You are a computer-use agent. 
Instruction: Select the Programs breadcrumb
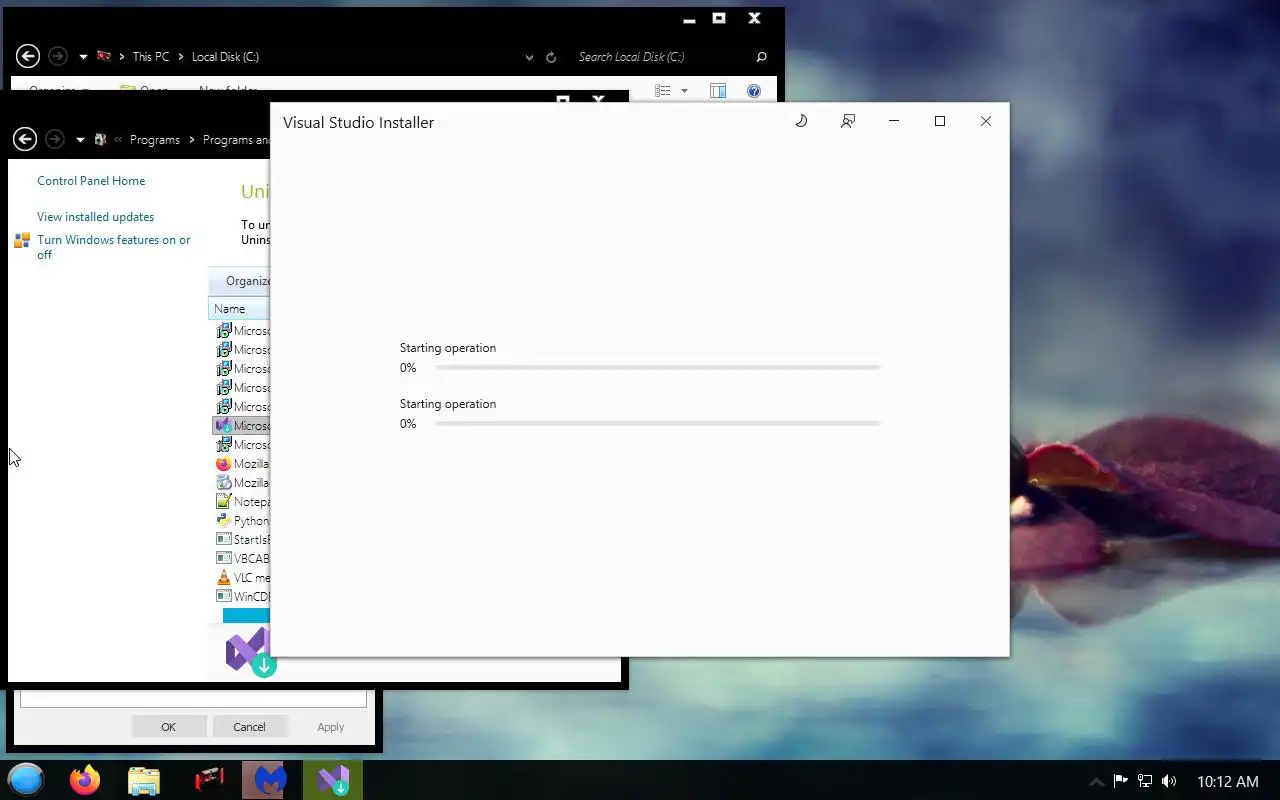coord(155,140)
